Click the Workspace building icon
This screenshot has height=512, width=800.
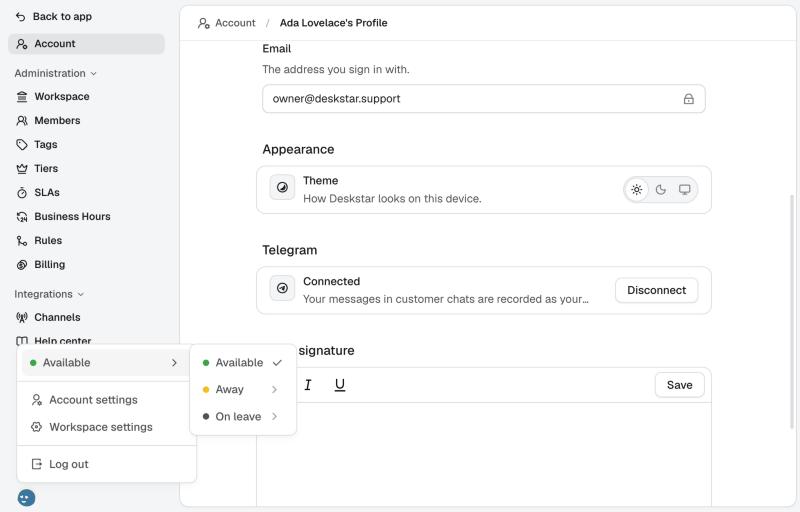click(x=22, y=96)
